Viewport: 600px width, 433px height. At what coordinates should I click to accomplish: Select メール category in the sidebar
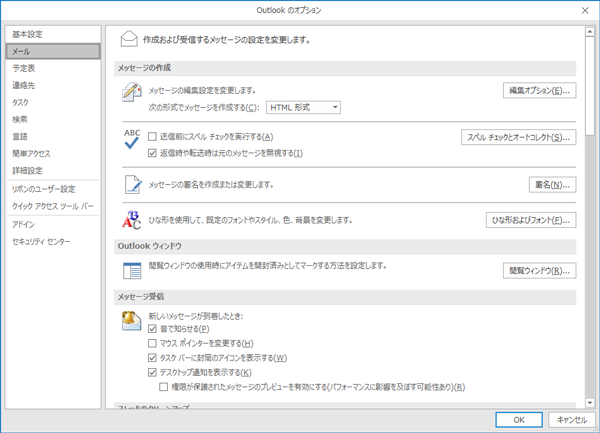click(53, 51)
